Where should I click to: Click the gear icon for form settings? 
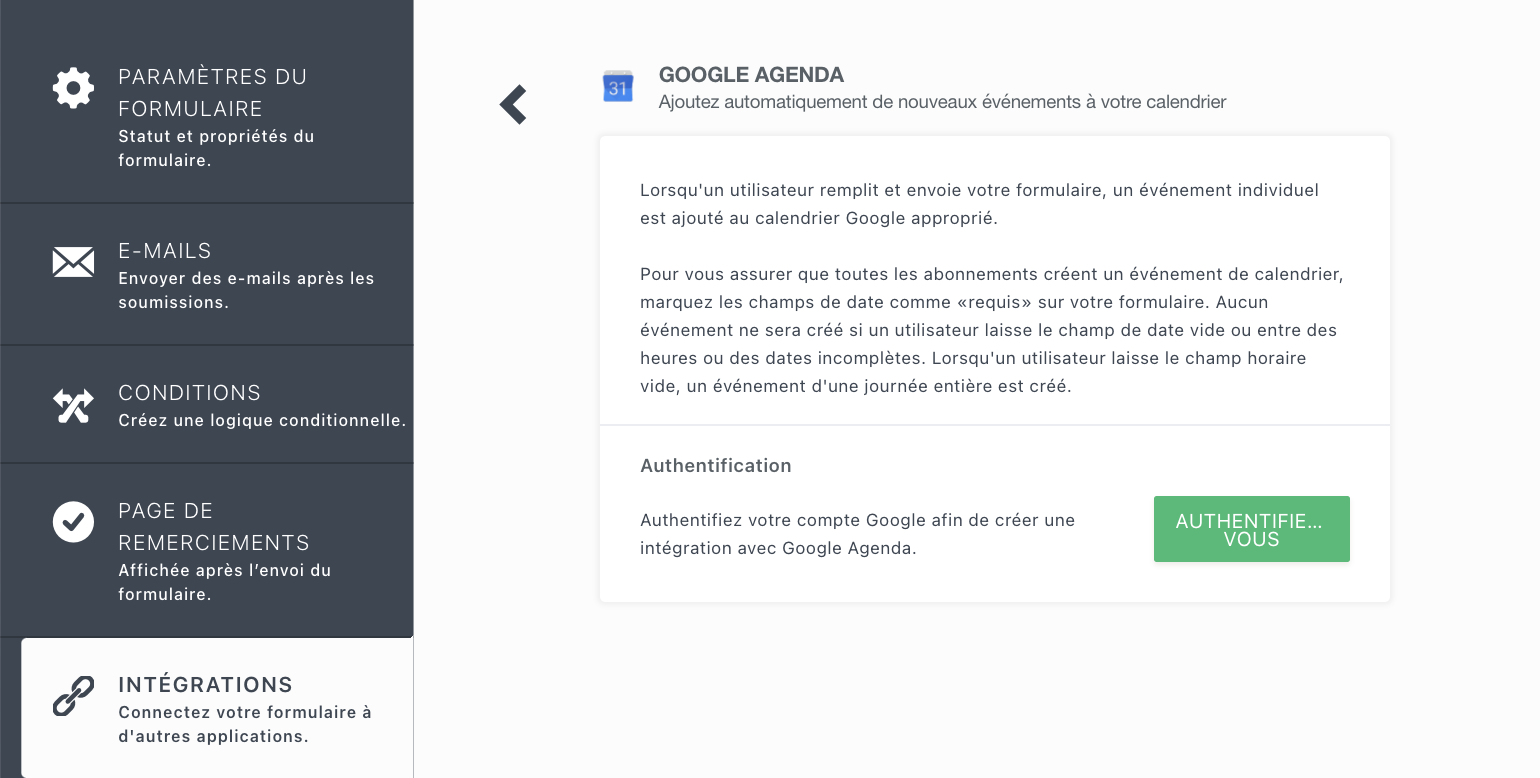tap(73, 88)
